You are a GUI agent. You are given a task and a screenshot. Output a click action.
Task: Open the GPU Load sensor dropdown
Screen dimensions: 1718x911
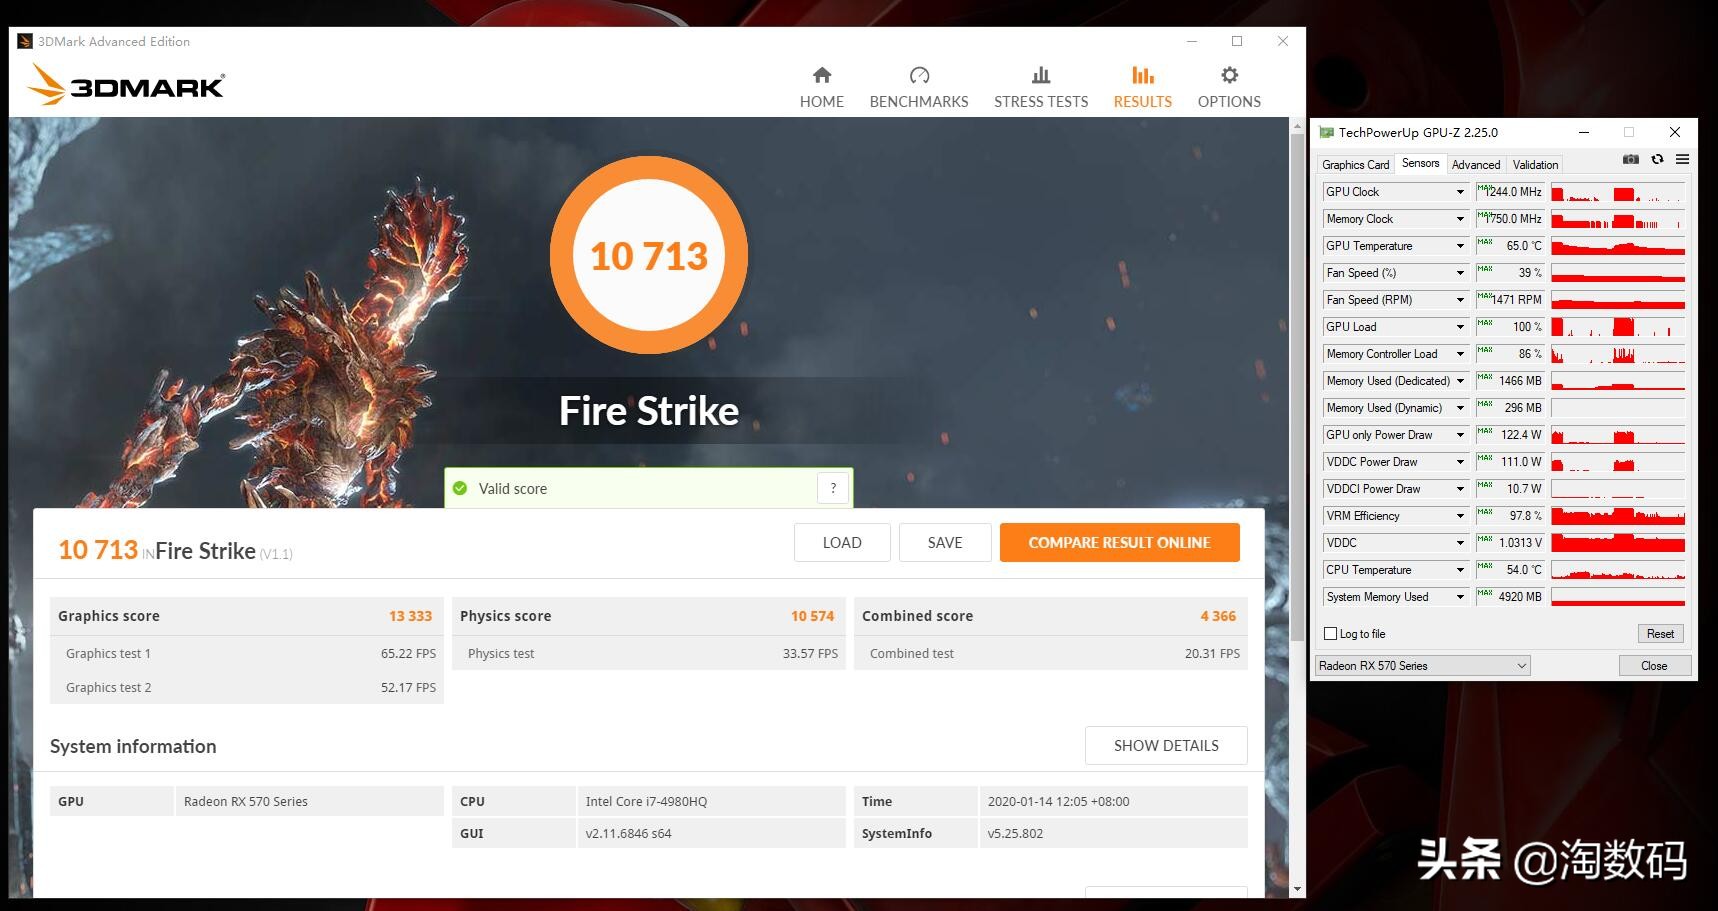tap(1460, 327)
